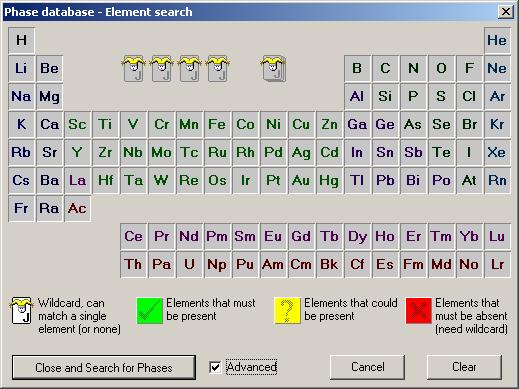Click the fourth wildcard joker card icon
This screenshot has width=519, height=389.
(218, 69)
